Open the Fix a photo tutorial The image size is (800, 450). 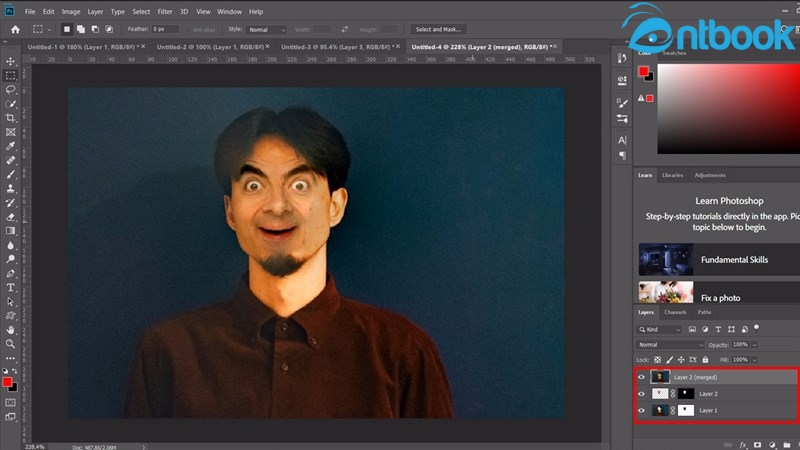point(719,292)
